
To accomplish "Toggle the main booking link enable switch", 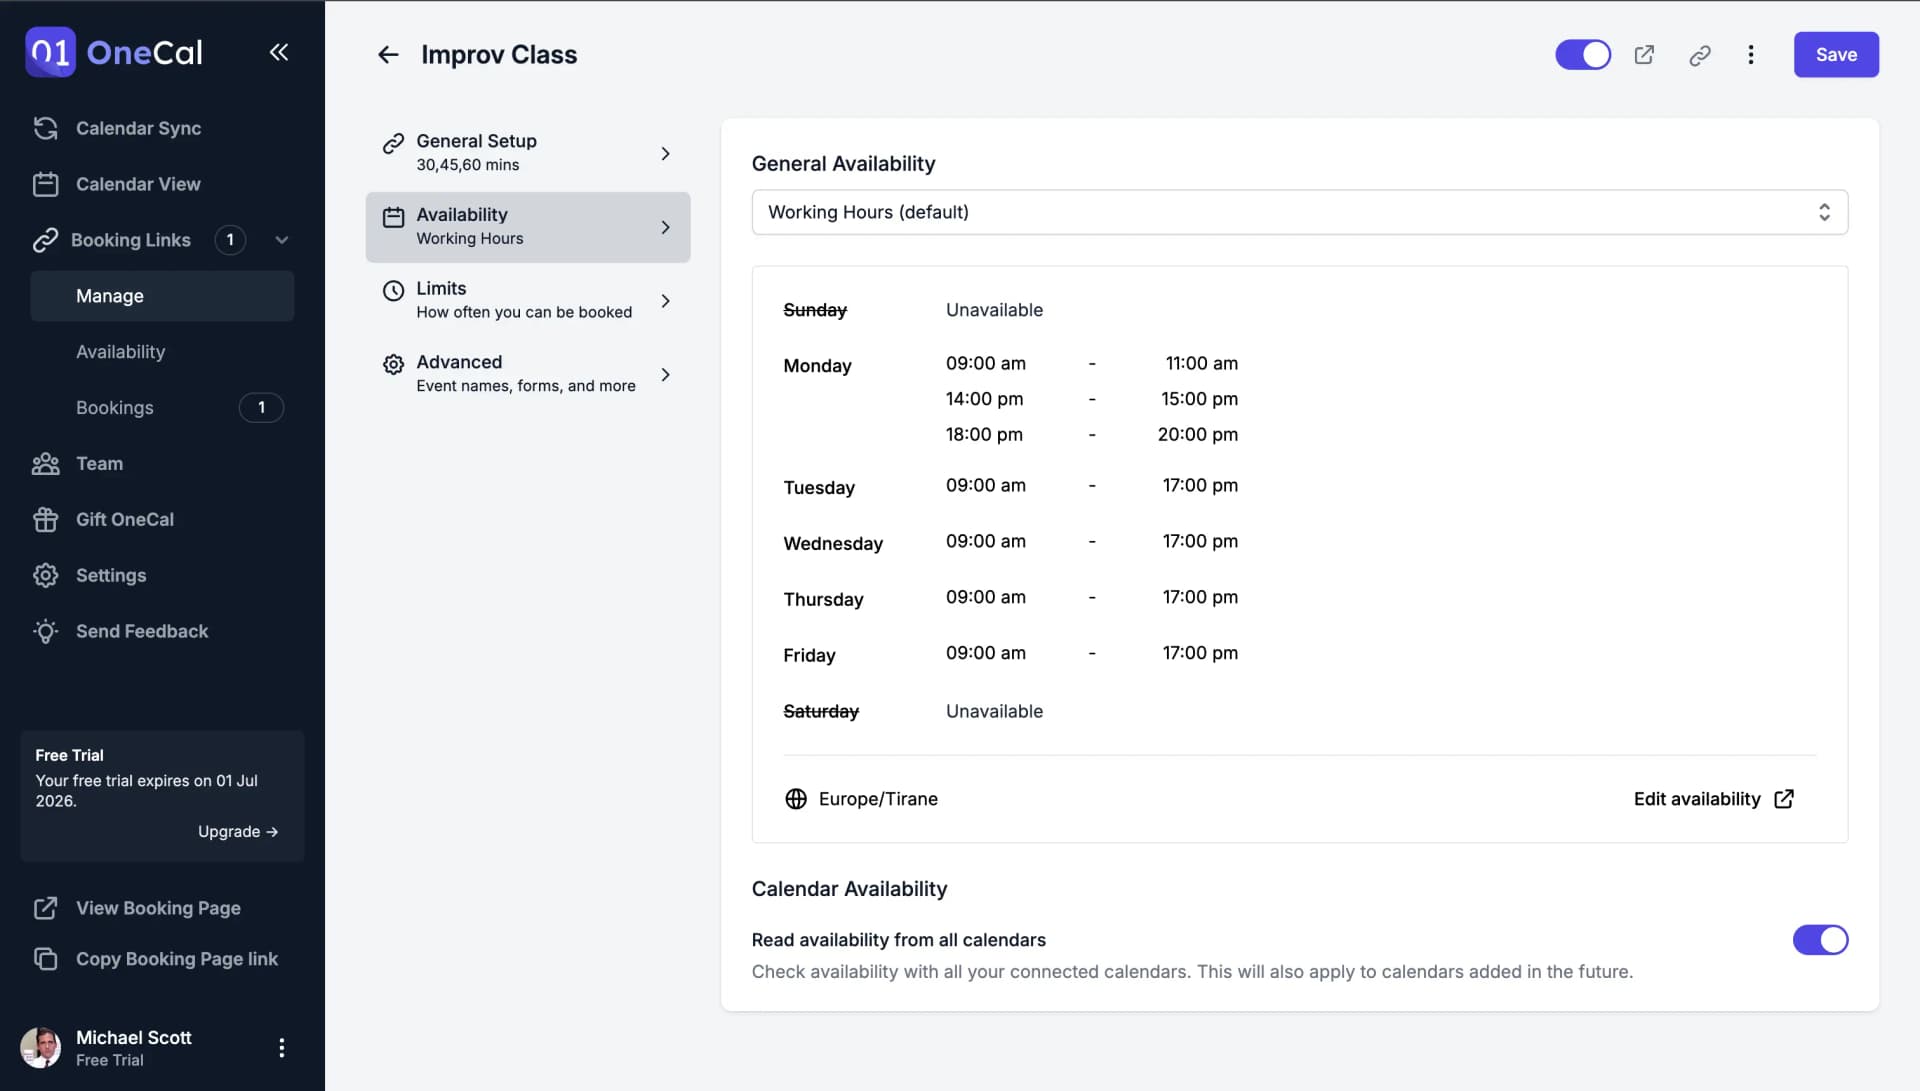I will 1584,54.
